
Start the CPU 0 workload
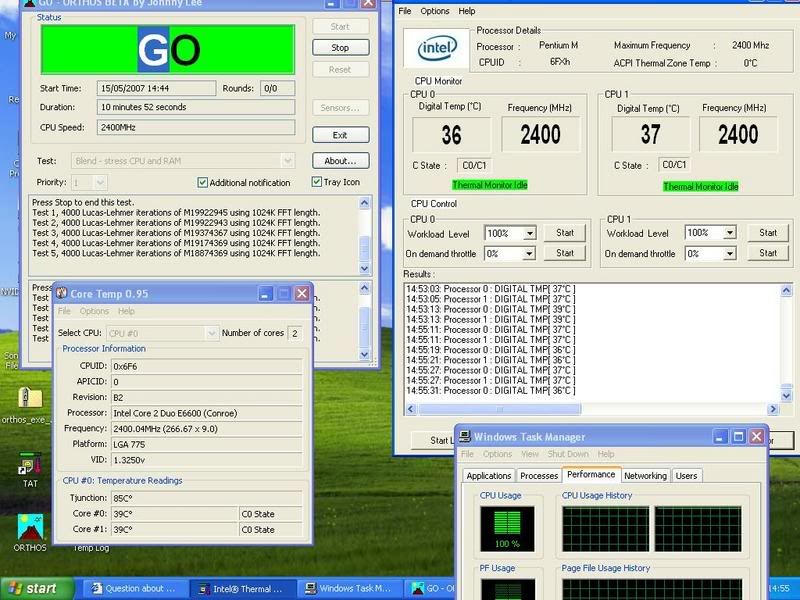pos(565,233)
